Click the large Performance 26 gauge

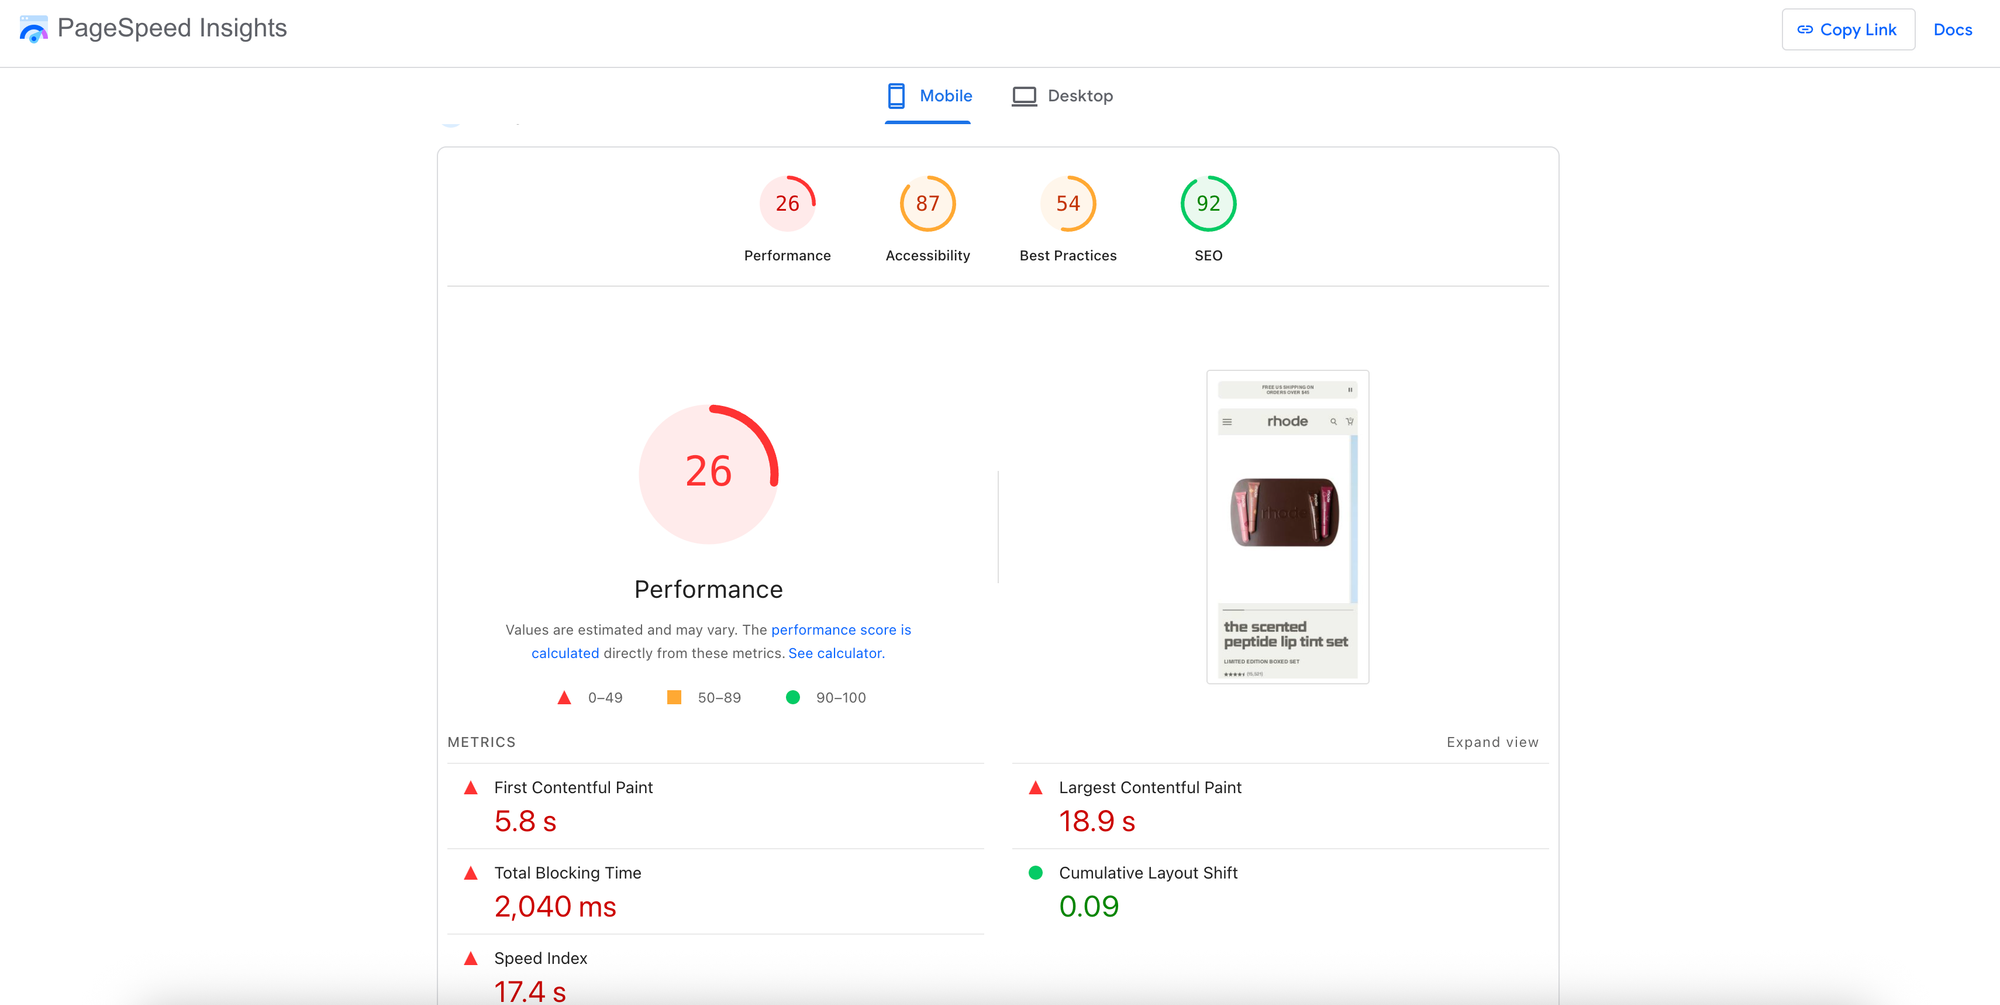[x=708, y=474]
